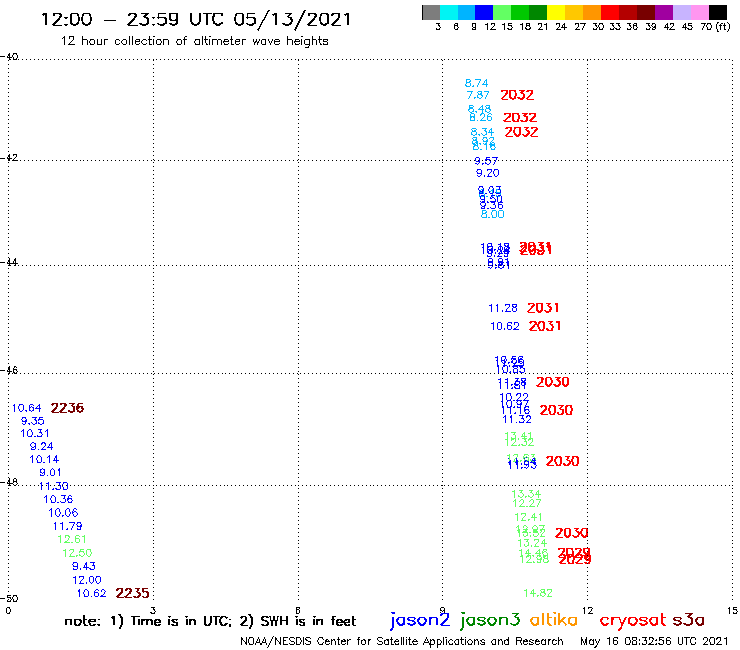The height and width of the screenshot is (650, 740).
Task: Click the 2032 time label beside 7.87
Action: pyautogui.click(x=517, y=95)
